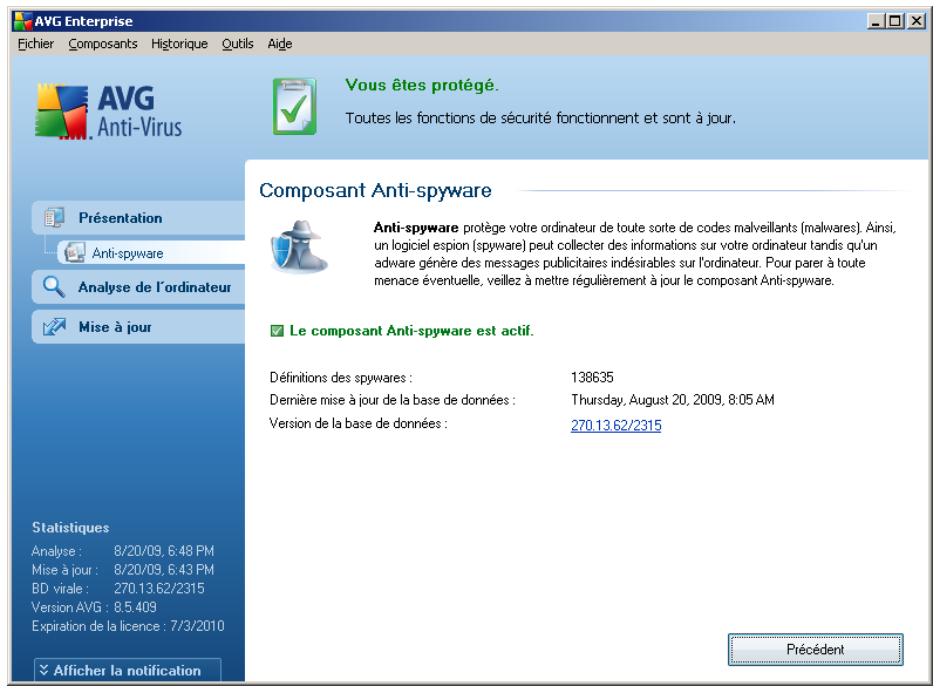Open the Aide menu
The height and width of the screenshot is (689, 940).
(279, 44)
